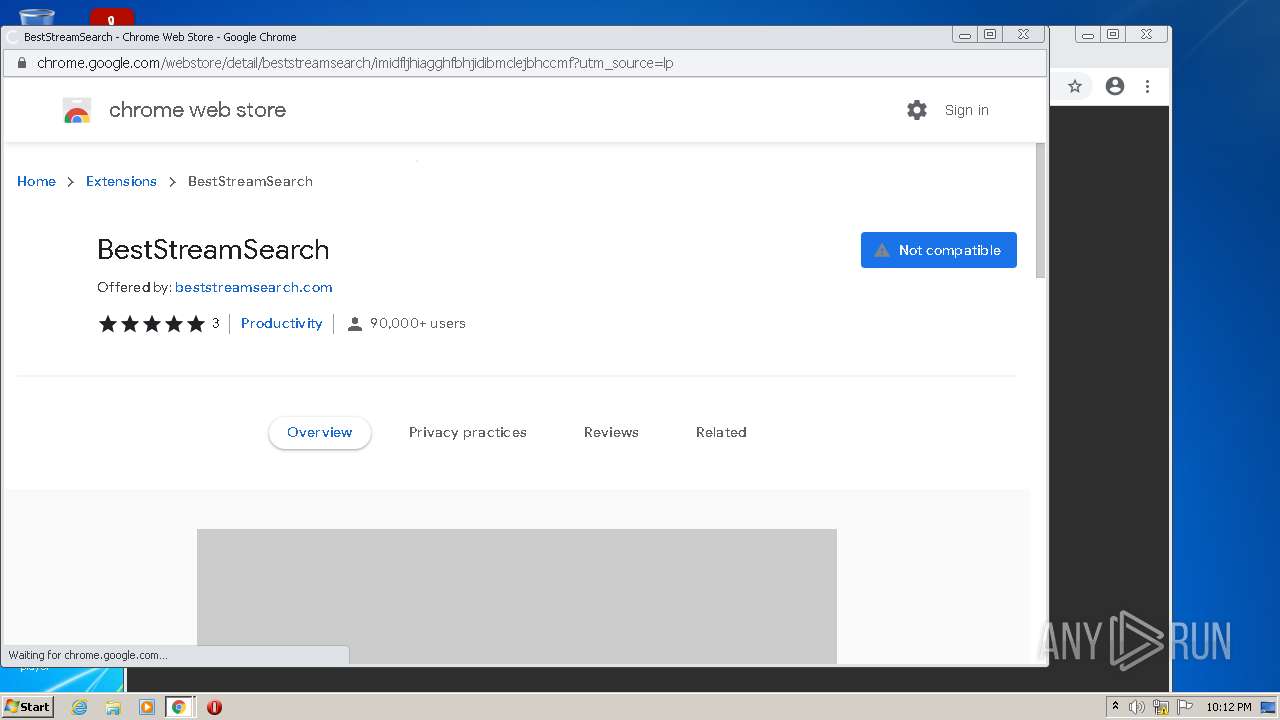Image resolution: width=1280 pixels, height=720 pixels.
Task: Sign in to Chrome Web Store
Action: coord(967,110)
